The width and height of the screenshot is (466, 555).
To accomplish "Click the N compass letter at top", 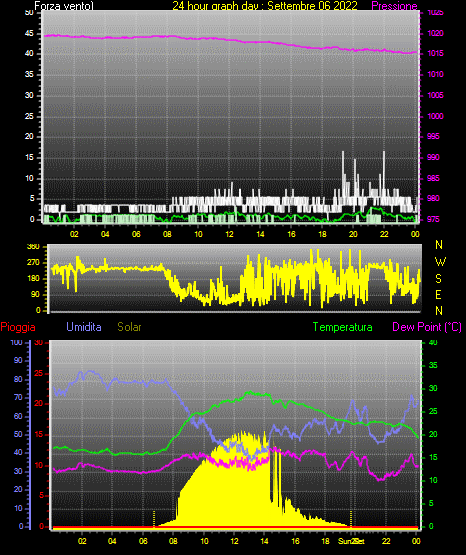I will 439,245.
